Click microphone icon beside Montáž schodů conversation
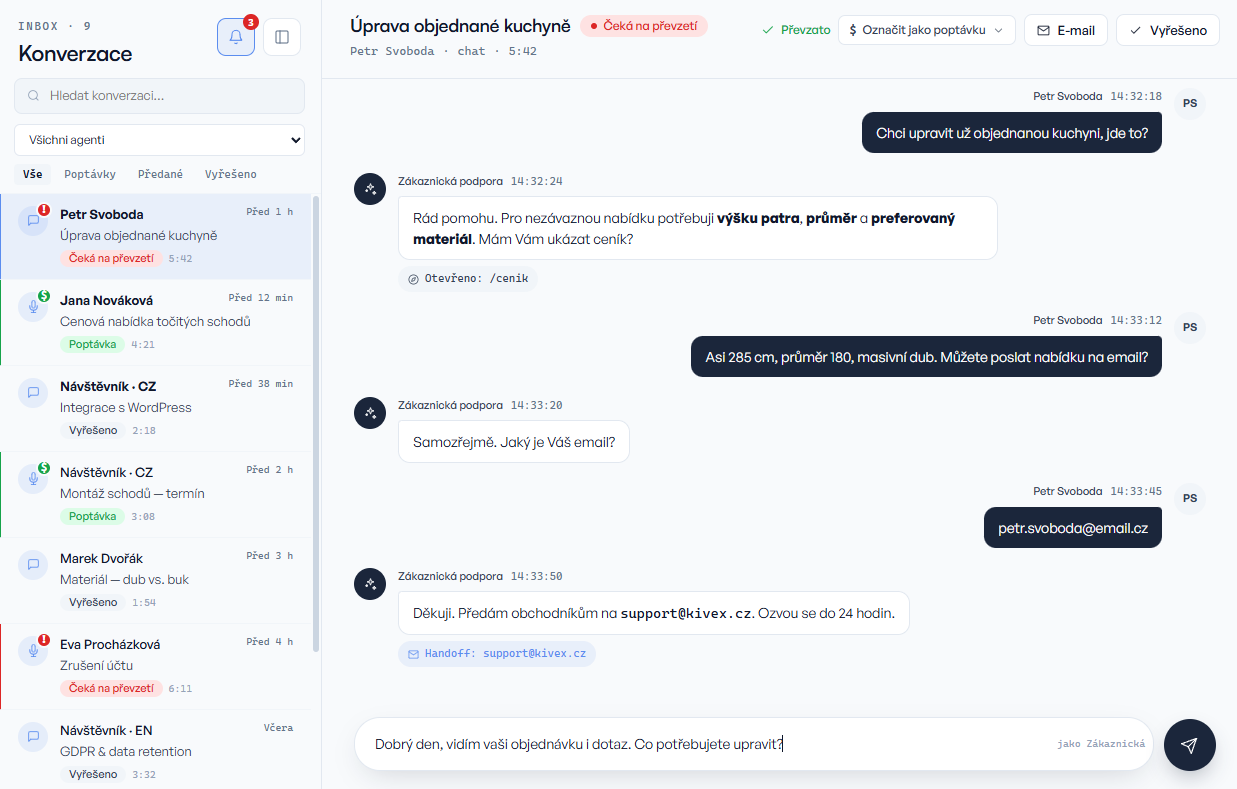Screen dimensions: 1237x789 pyautogui.click(x=33, y=479)
